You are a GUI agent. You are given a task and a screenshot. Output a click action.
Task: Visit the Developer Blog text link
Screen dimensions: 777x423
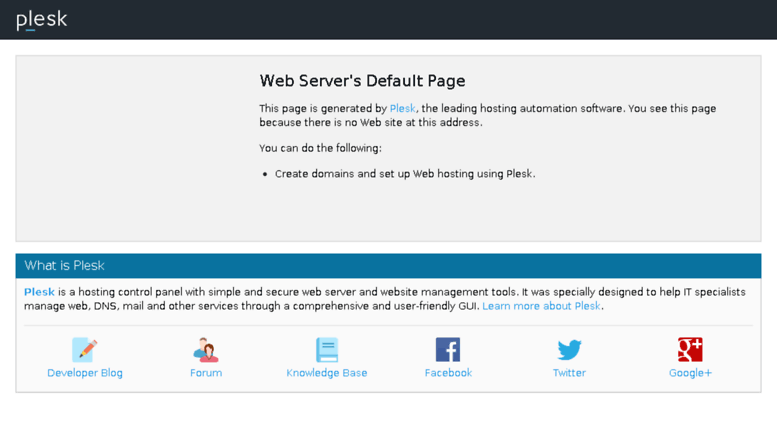tap(85, 373)
